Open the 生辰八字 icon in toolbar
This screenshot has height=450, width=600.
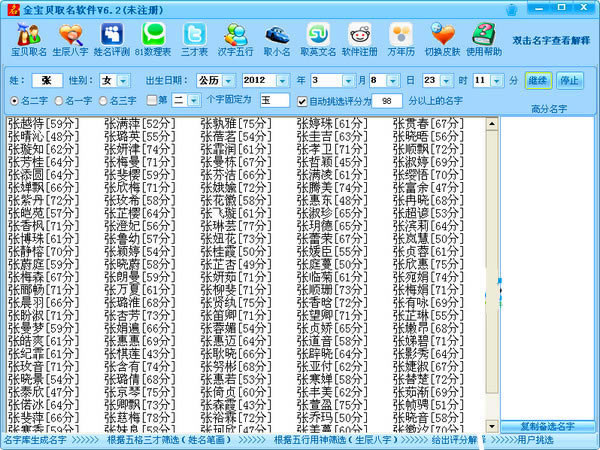[70, 40]
